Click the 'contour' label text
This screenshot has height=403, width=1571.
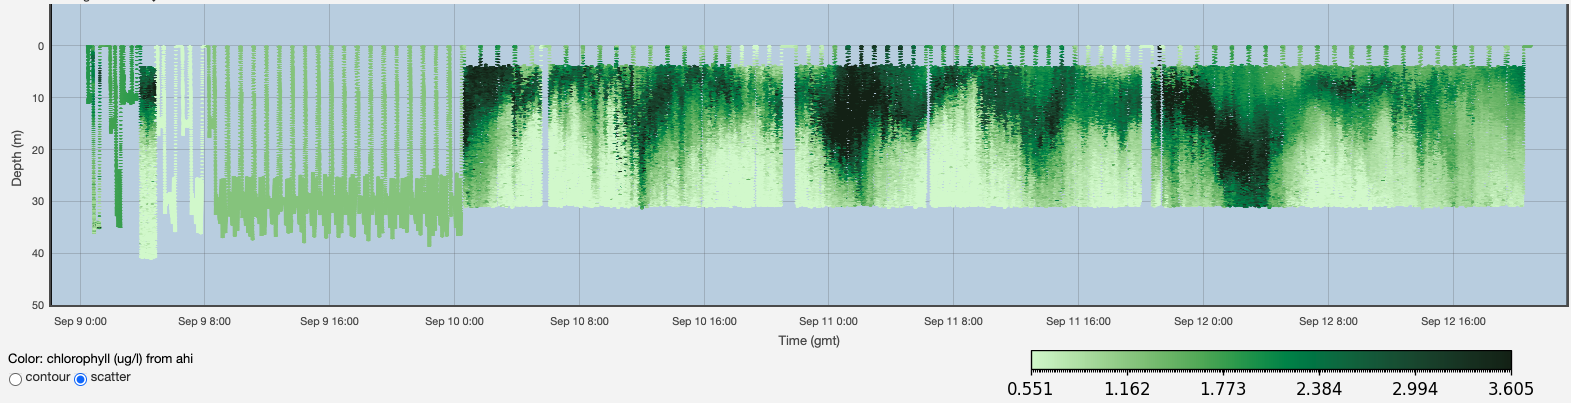[47, 377]
